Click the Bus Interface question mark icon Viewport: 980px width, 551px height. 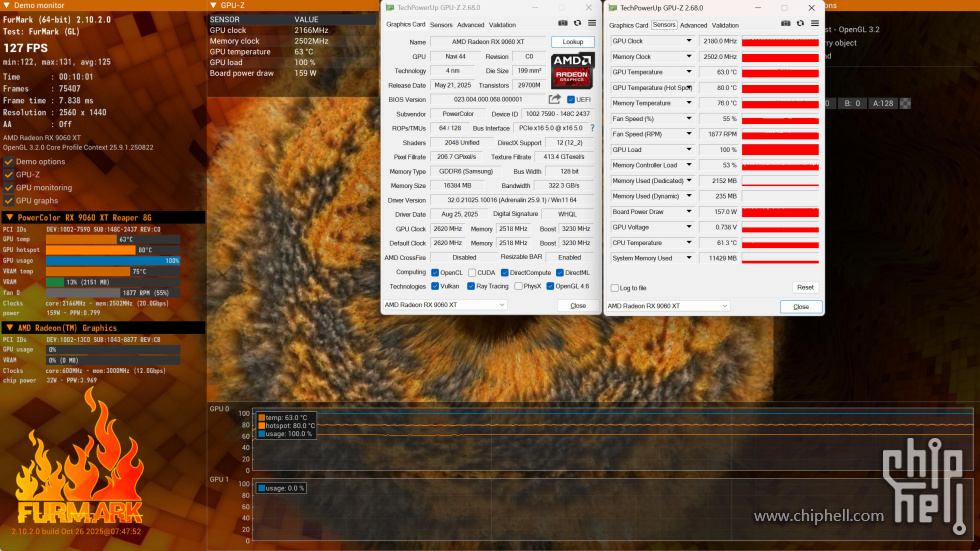[x=591, y=128]
